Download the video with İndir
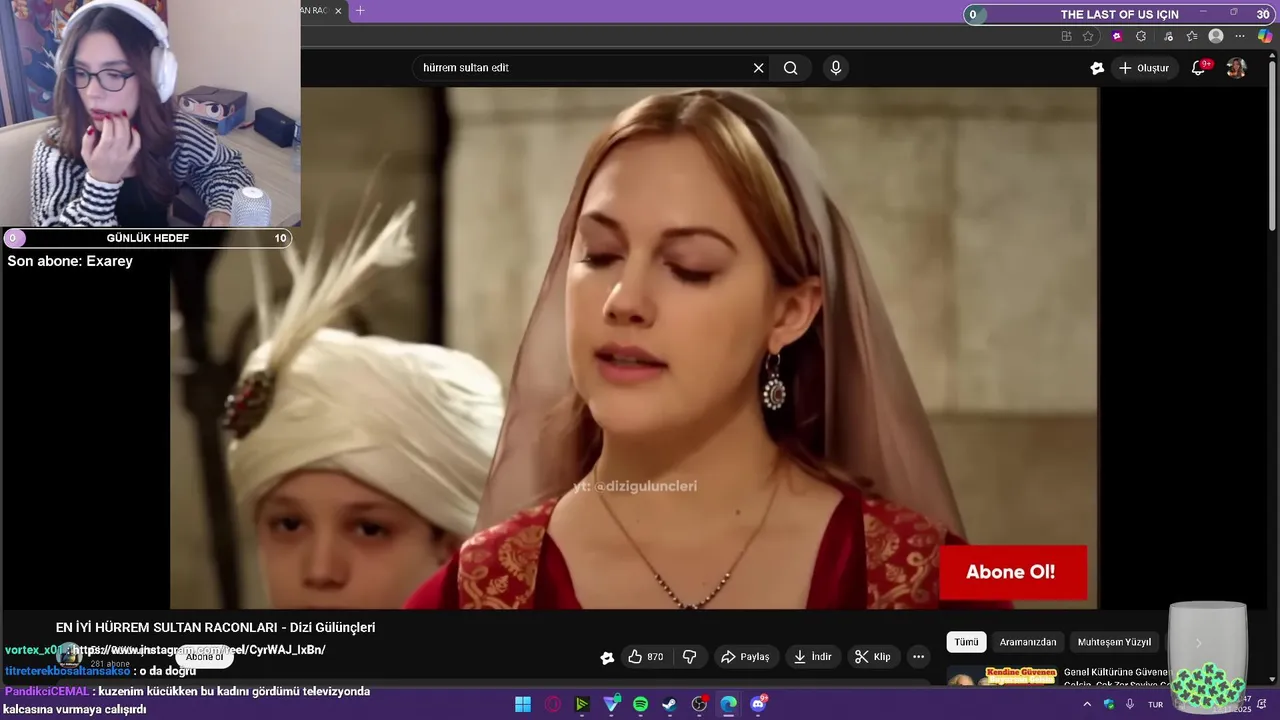 click(812, 657)
